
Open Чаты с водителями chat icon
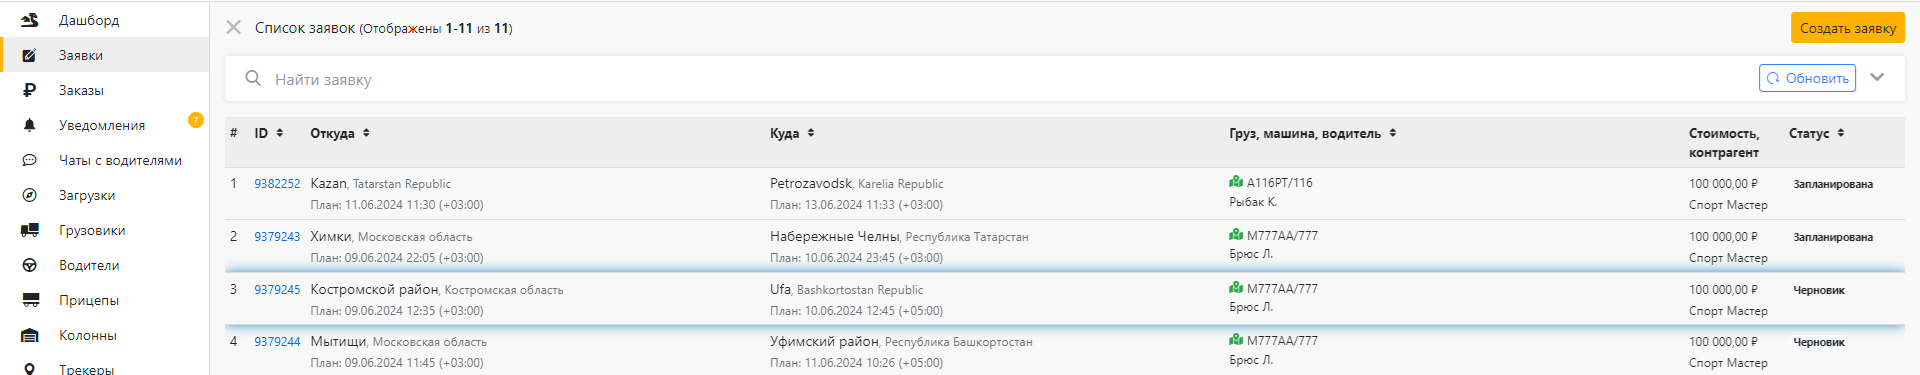pos(30,160)
